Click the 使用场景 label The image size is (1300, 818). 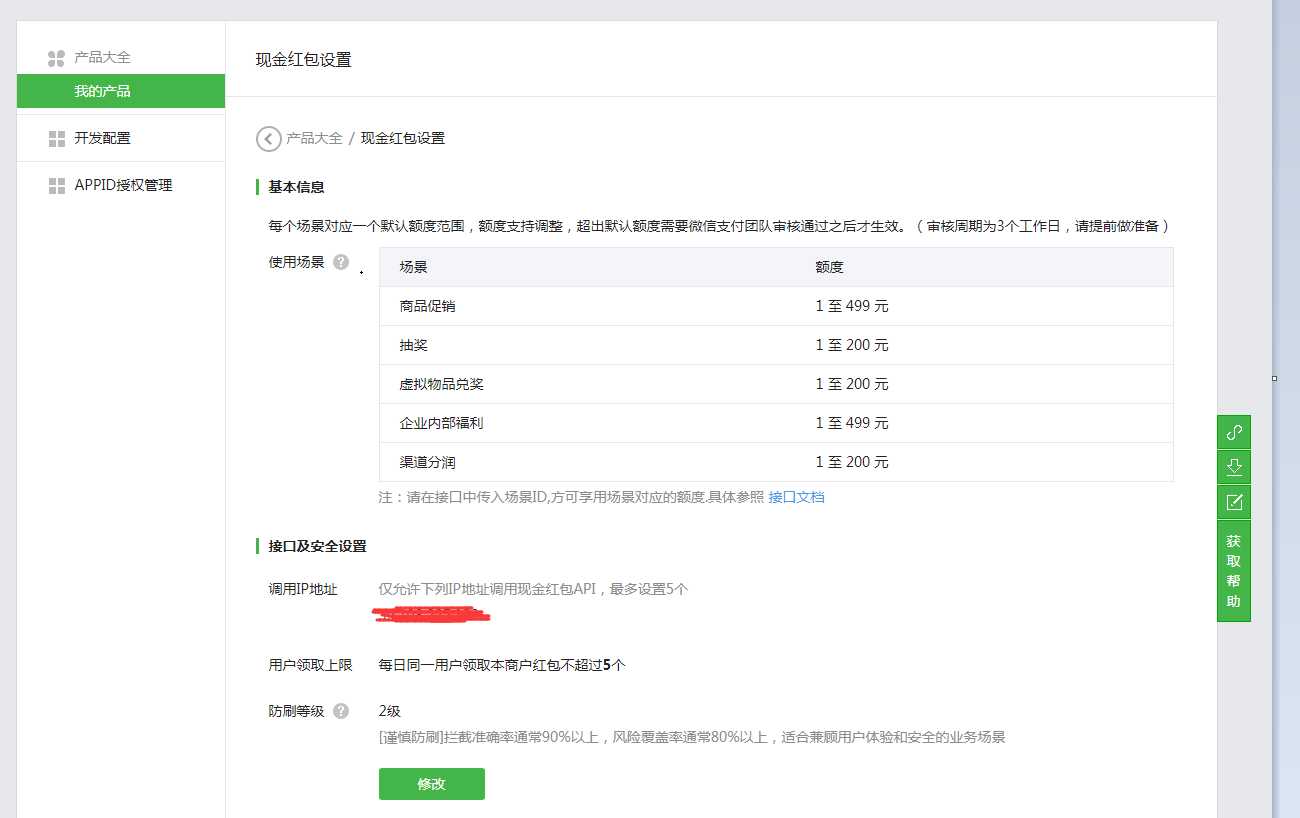click(x=296, y=262)
